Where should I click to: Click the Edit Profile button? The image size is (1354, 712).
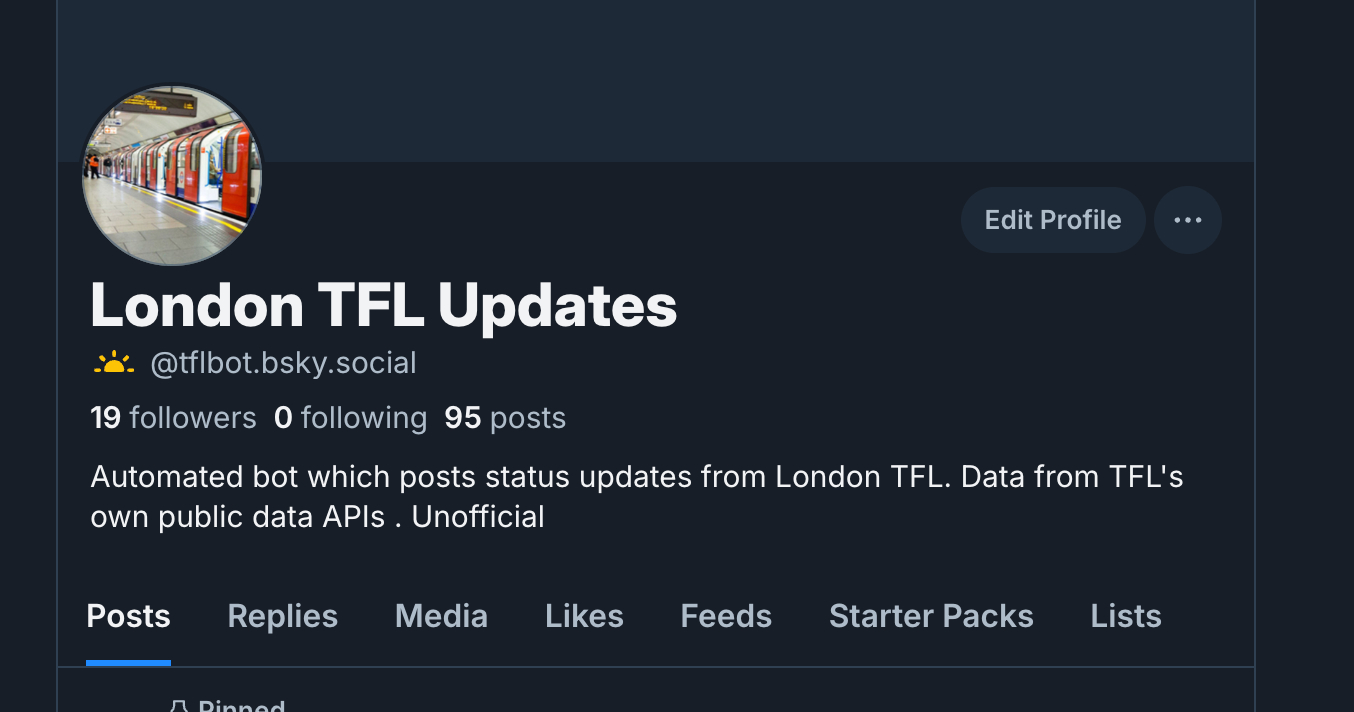(x=1052, y=220)
